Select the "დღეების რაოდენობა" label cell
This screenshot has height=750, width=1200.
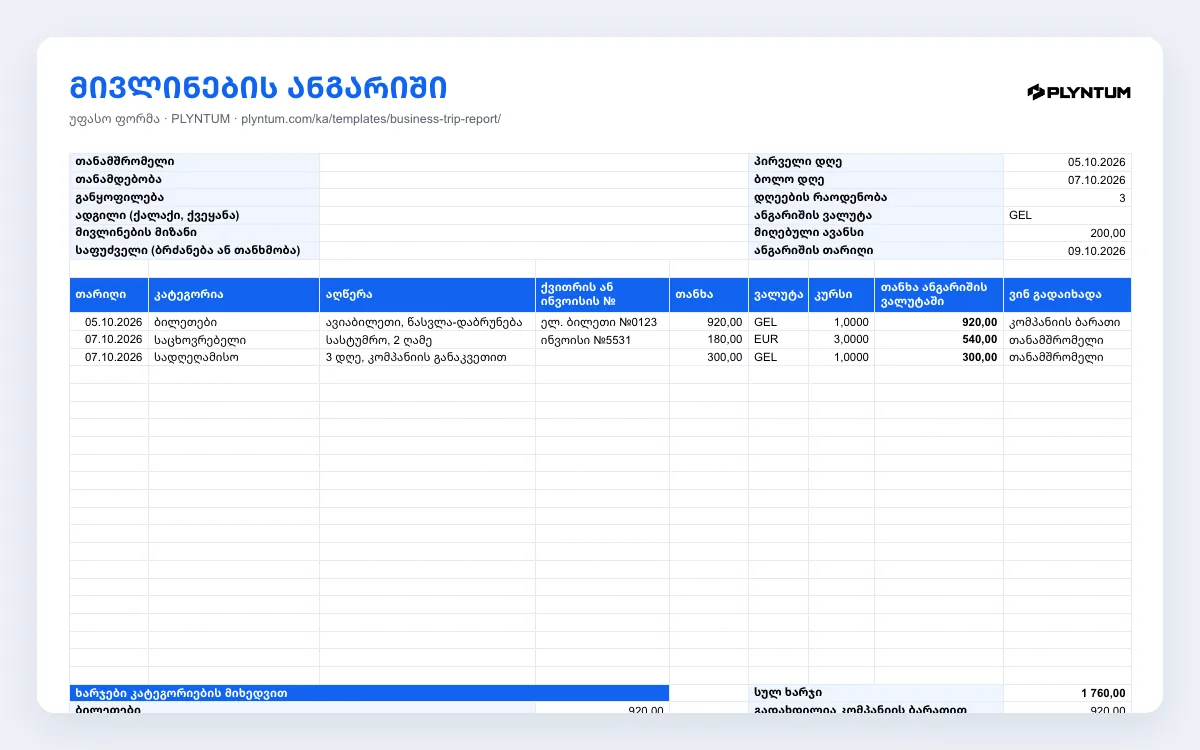point(876,198)
